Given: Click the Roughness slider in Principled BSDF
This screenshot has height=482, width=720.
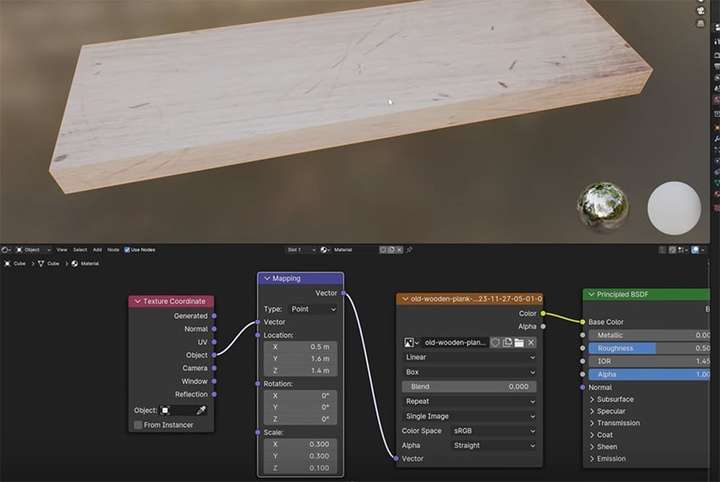Looking at the screenshot, I should click(649, 348).
